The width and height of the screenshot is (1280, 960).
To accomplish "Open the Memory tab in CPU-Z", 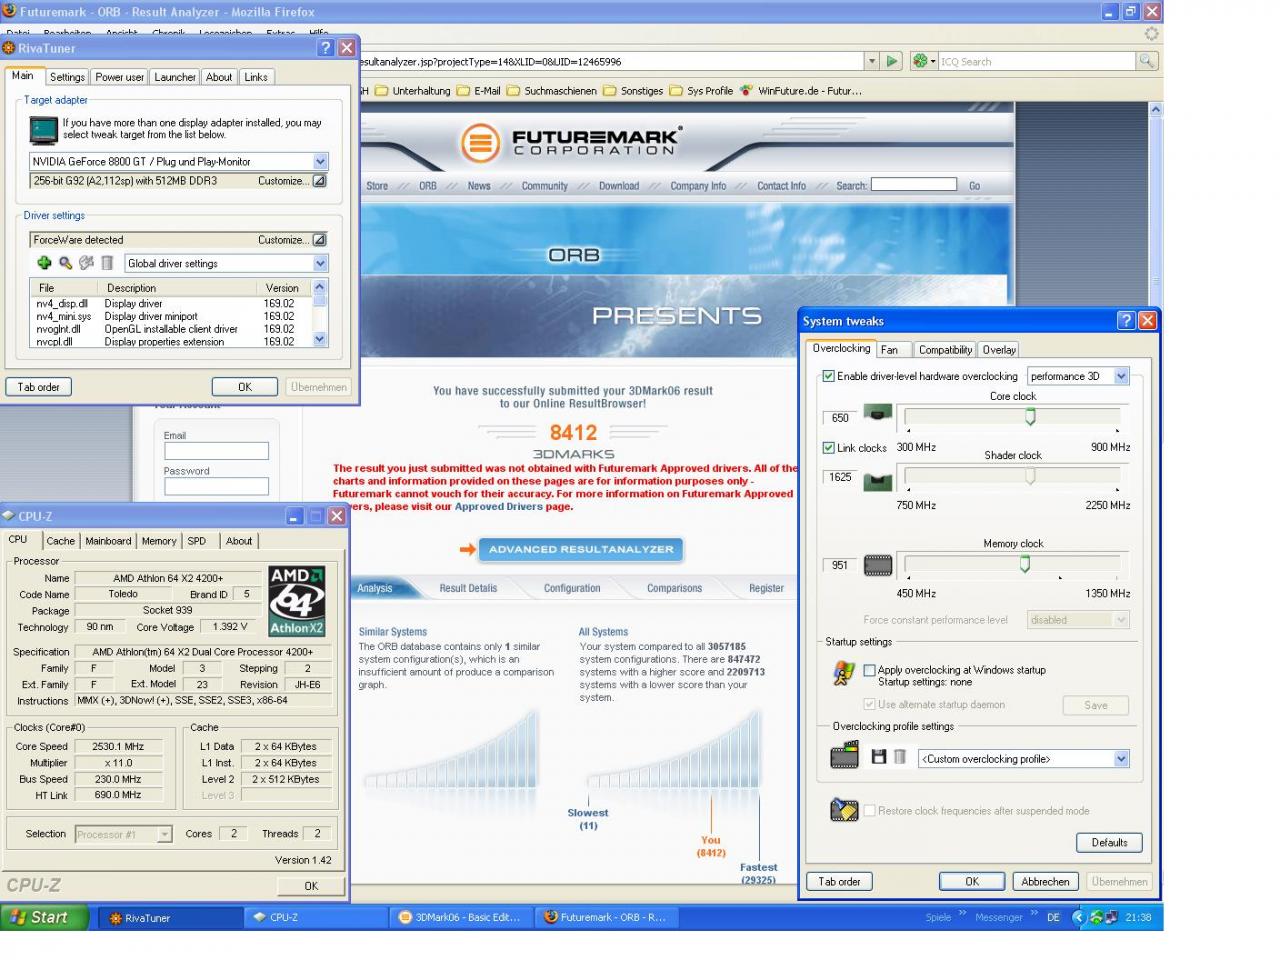I will click(159, 541).
